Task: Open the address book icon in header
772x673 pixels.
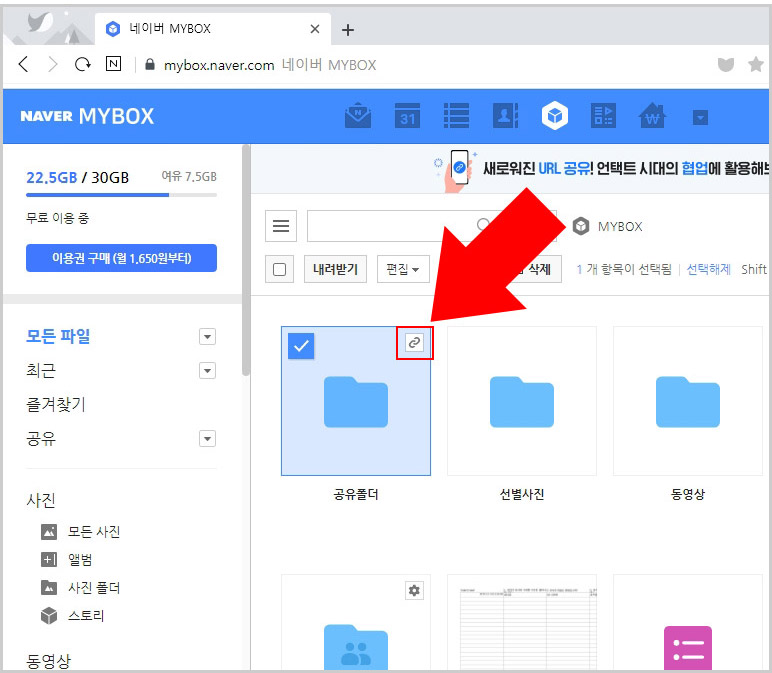Action: (505, 116)
